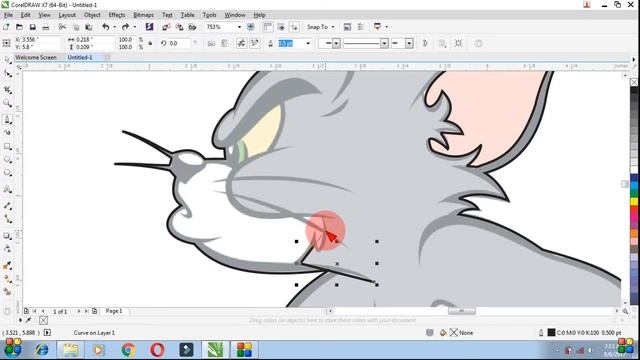Undo the last action
This screenshot has width=640, height=360.
[106, 27]
